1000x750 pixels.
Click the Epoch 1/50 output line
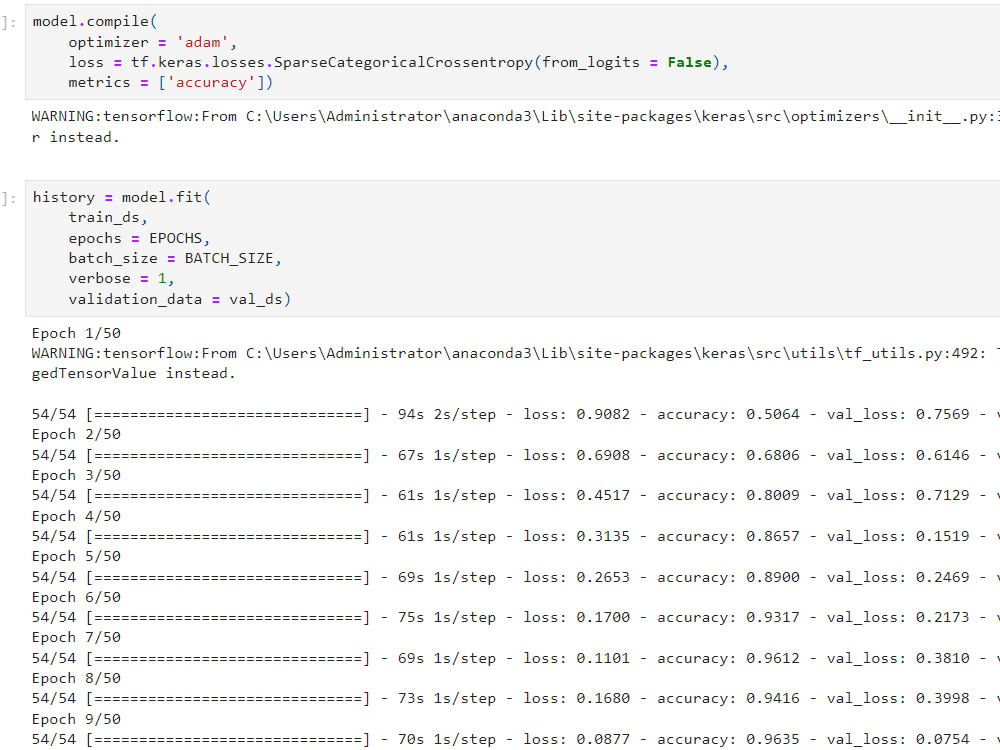[76, 334]
